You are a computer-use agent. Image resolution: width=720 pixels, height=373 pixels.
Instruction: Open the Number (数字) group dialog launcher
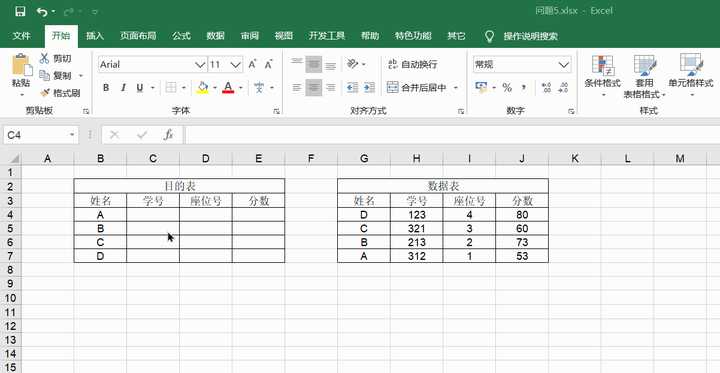571,111
